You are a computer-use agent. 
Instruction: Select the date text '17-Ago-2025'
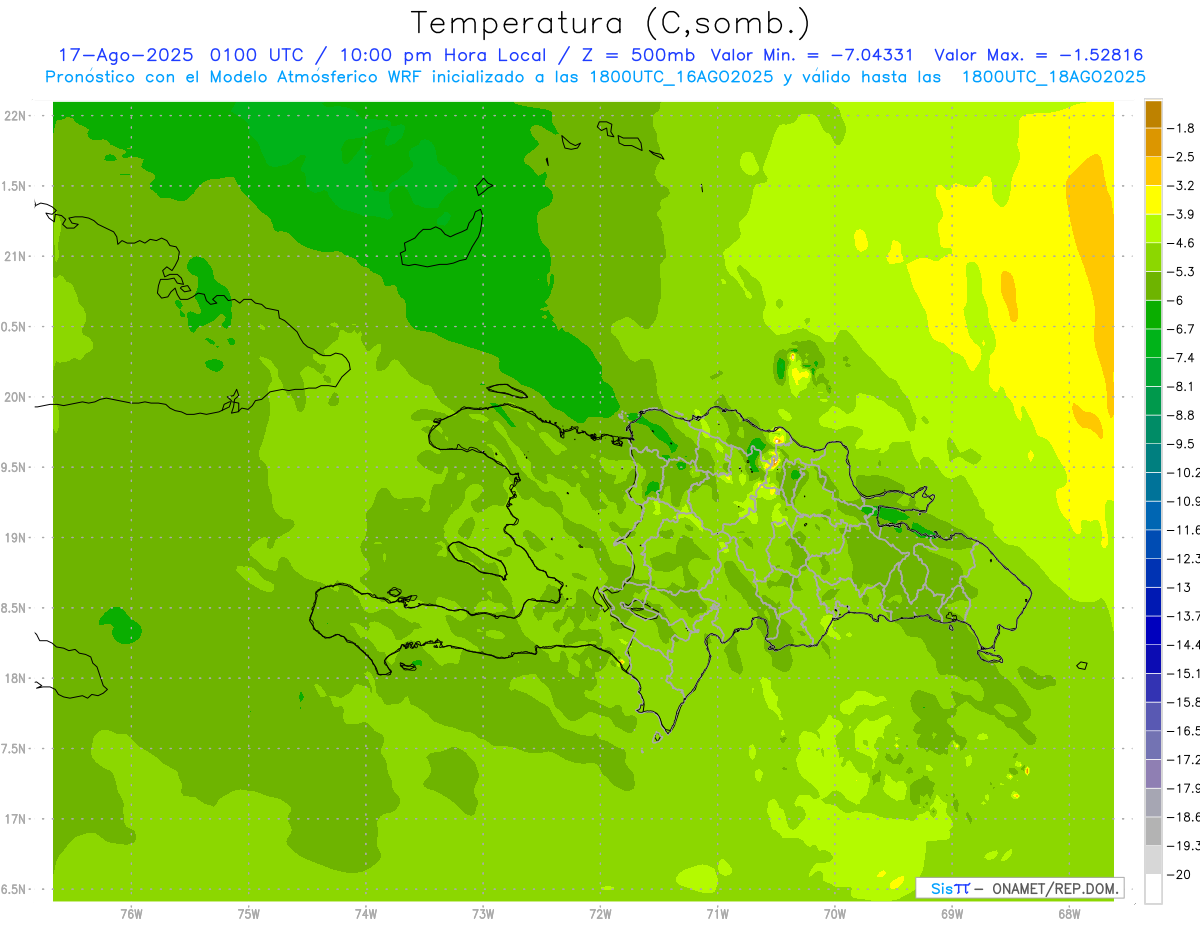(x=124, y=55)
